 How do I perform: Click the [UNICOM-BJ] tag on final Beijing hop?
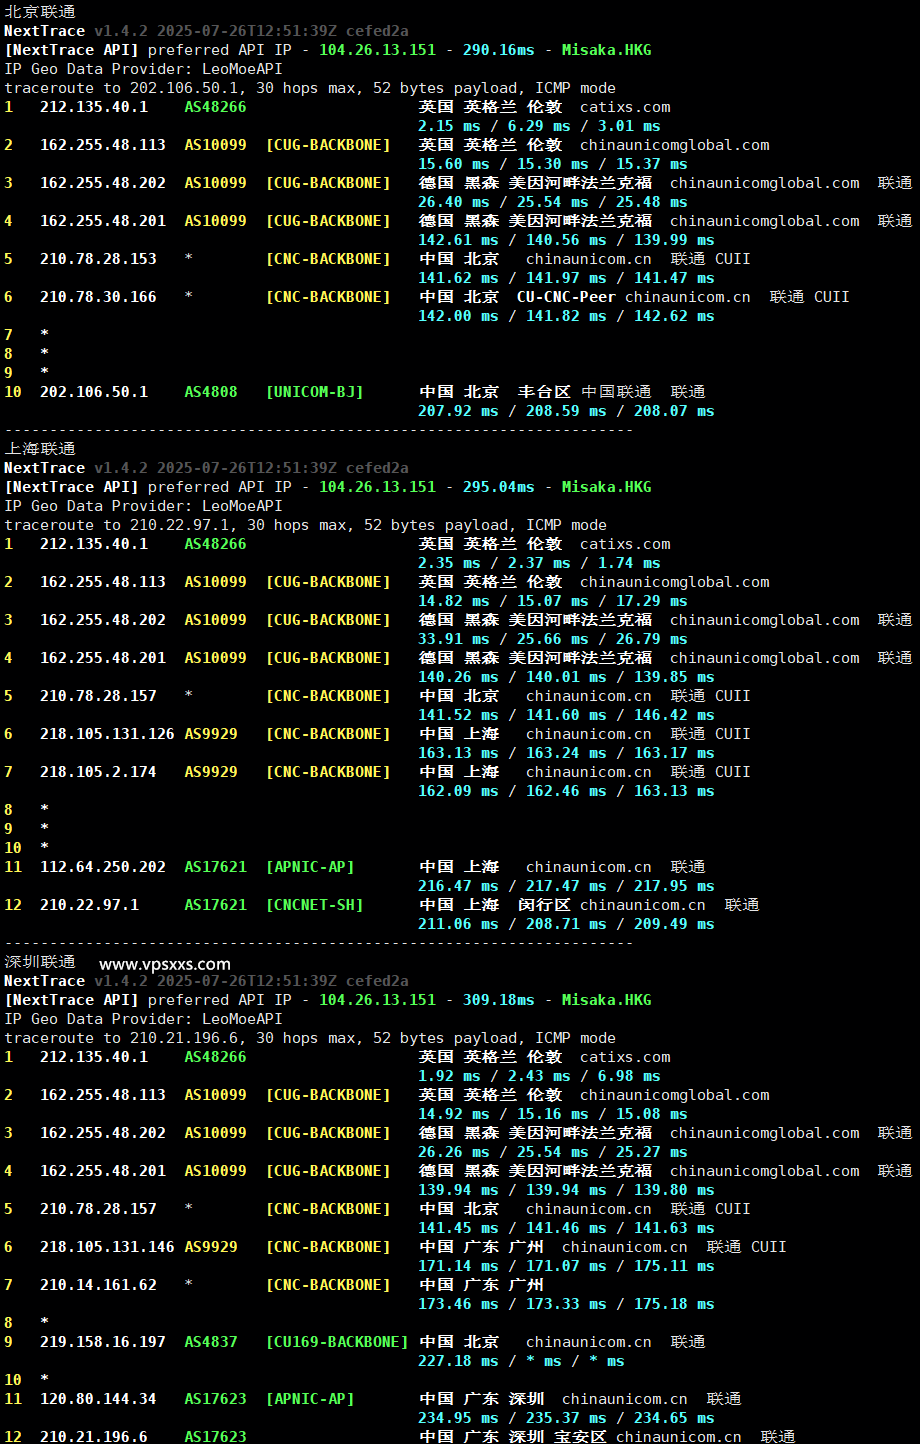tap(315, 391)
